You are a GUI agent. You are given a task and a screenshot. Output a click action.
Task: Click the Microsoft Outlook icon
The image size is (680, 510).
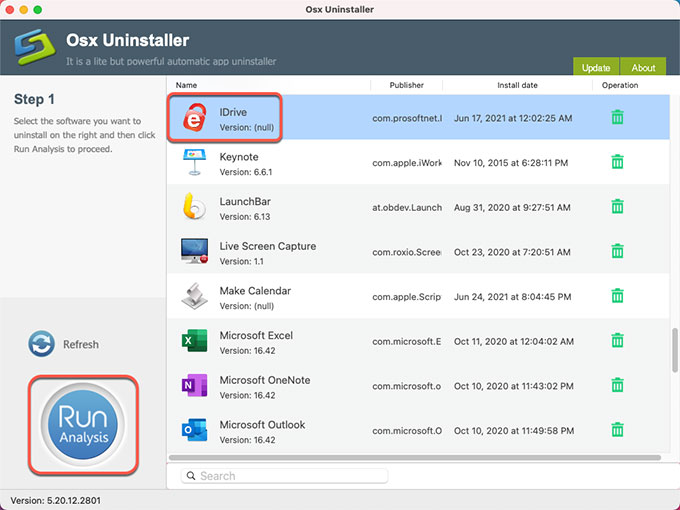pyautogui.click(x=194, y=430)
